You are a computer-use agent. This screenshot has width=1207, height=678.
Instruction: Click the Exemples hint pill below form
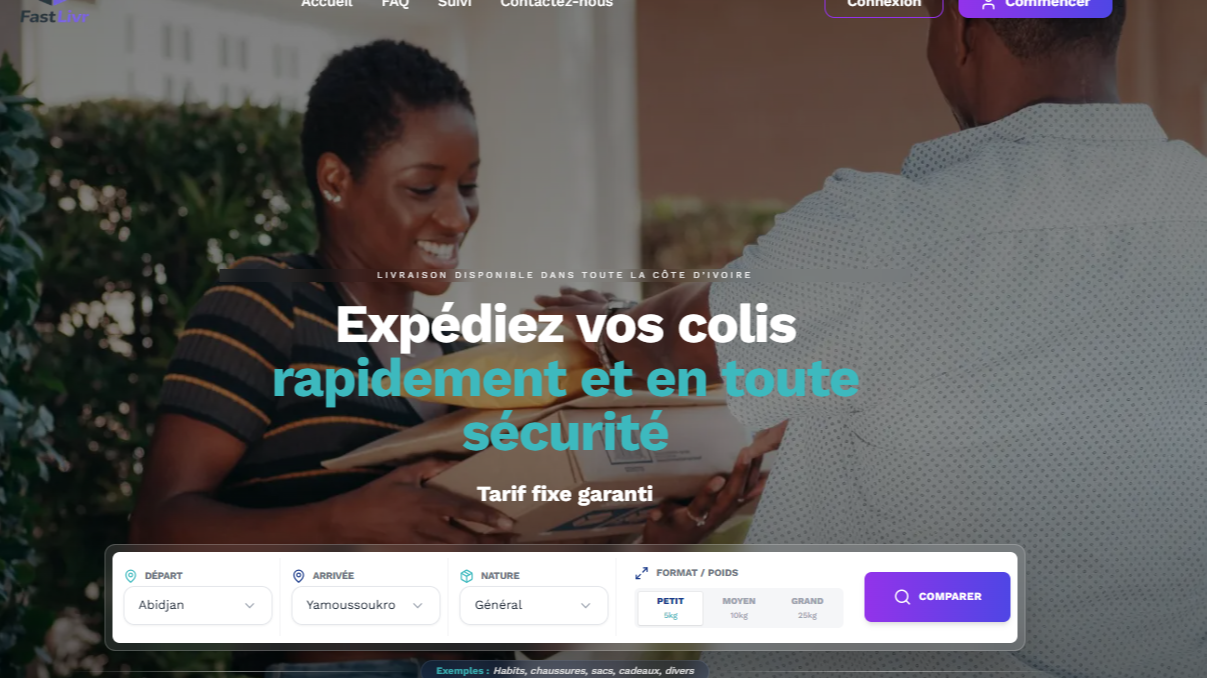564,670
